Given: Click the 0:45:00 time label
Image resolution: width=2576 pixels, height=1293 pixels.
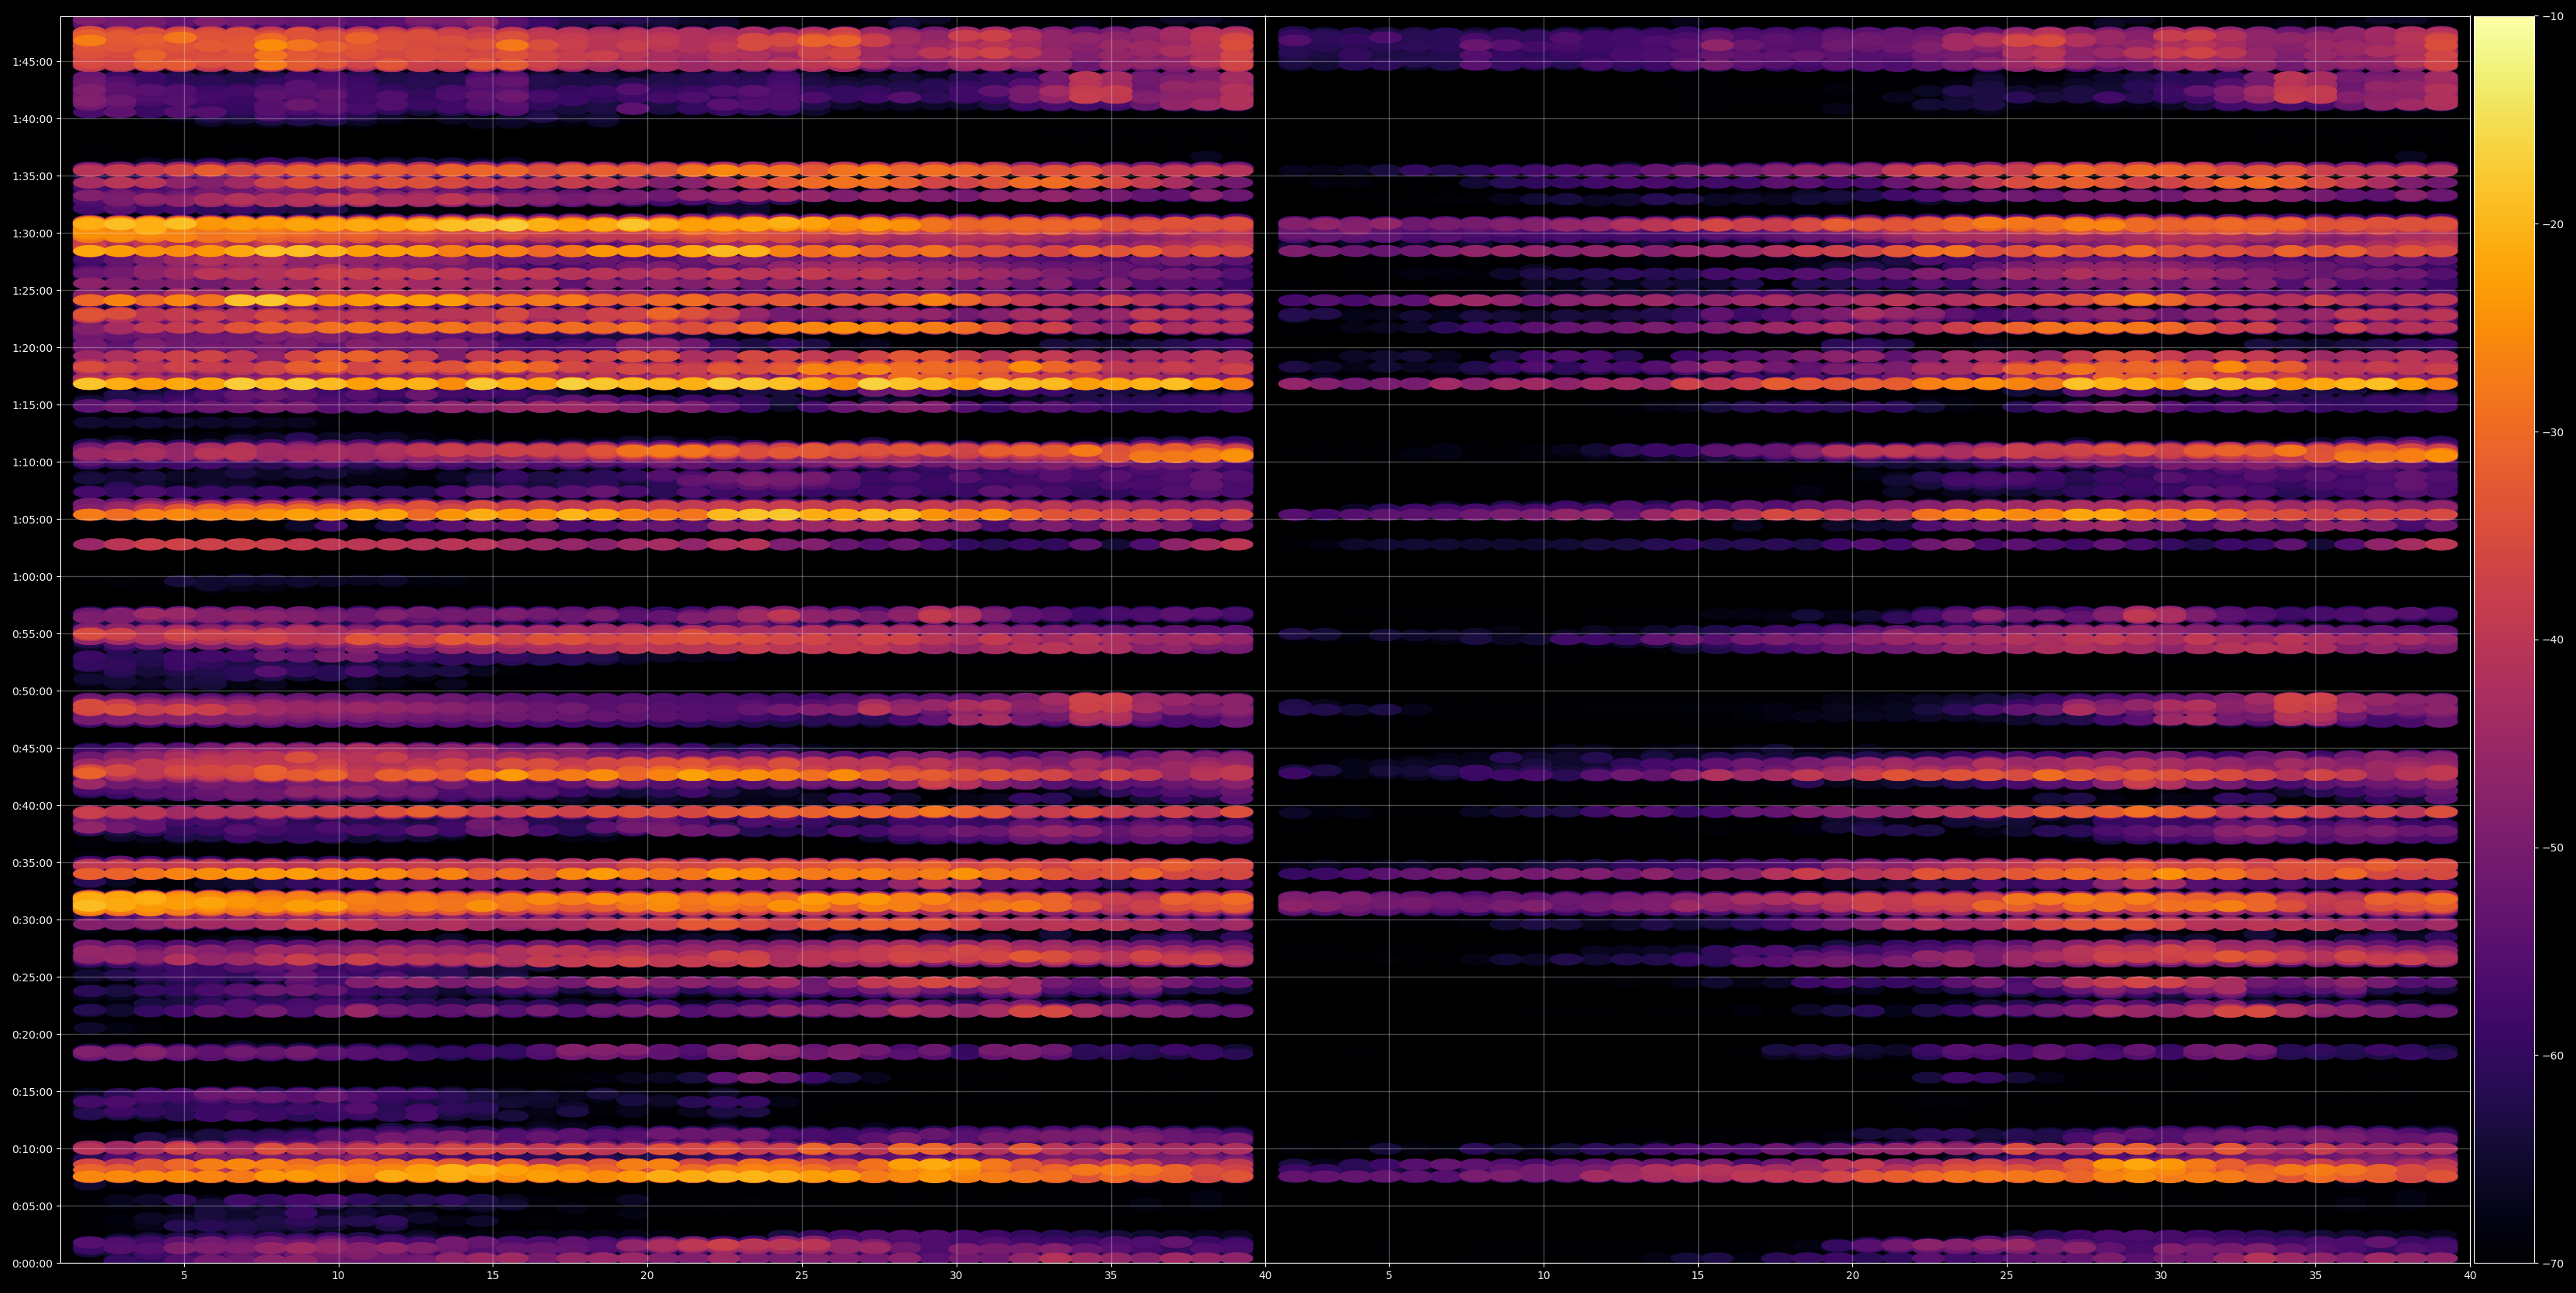Looking at the screenshot, I should [x=32, y=748].
